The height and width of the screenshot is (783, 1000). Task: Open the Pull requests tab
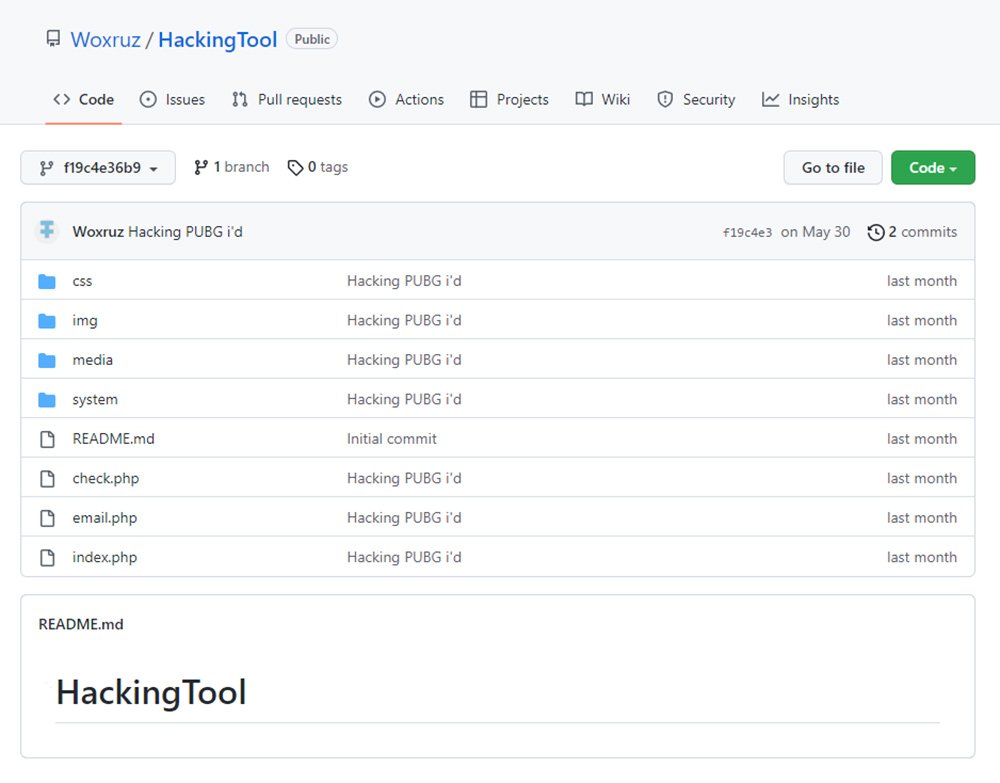click(x=286, y=100)
